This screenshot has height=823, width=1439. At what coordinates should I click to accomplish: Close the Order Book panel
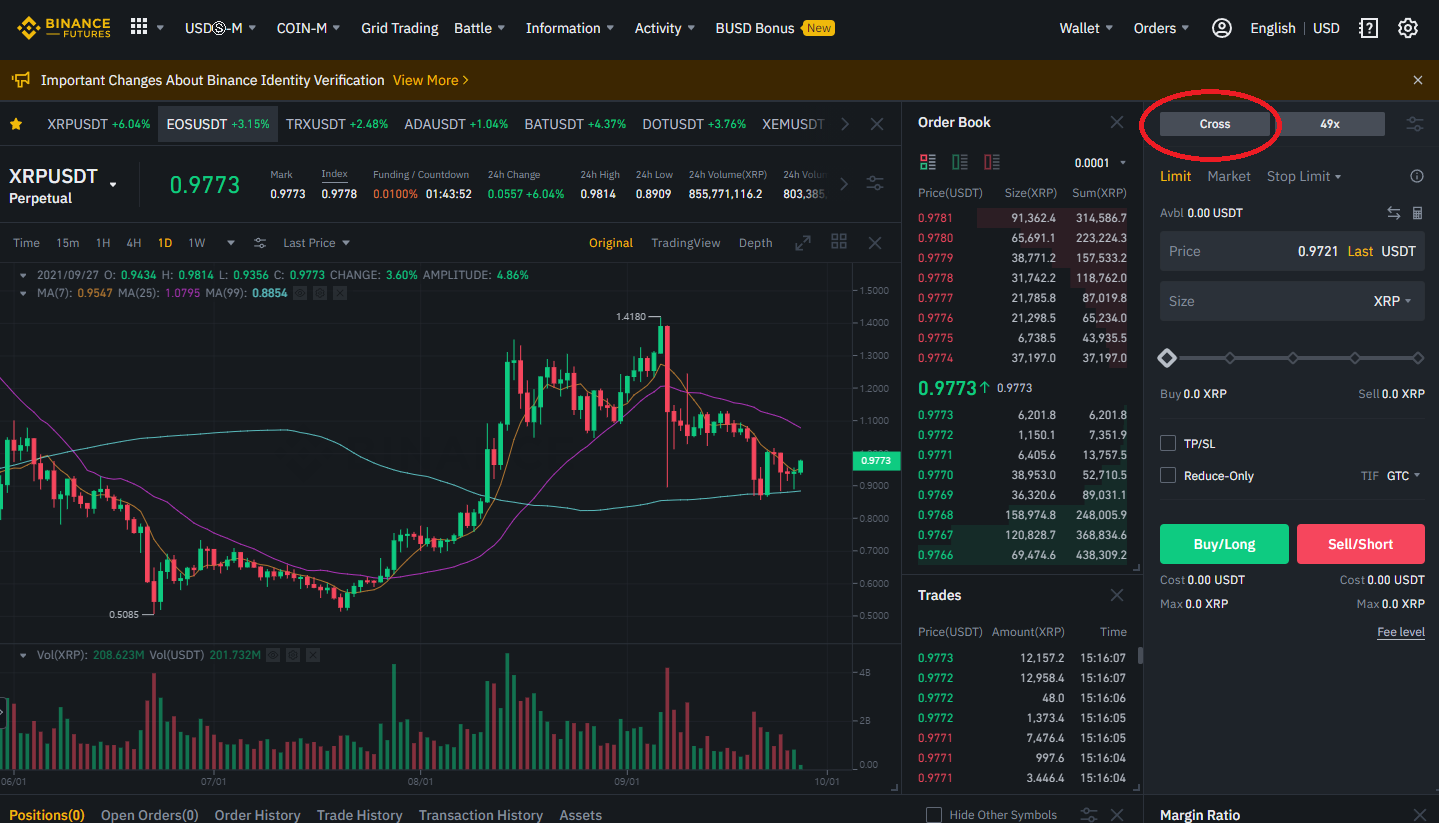pyautogui.click(x=1117, y=122)
